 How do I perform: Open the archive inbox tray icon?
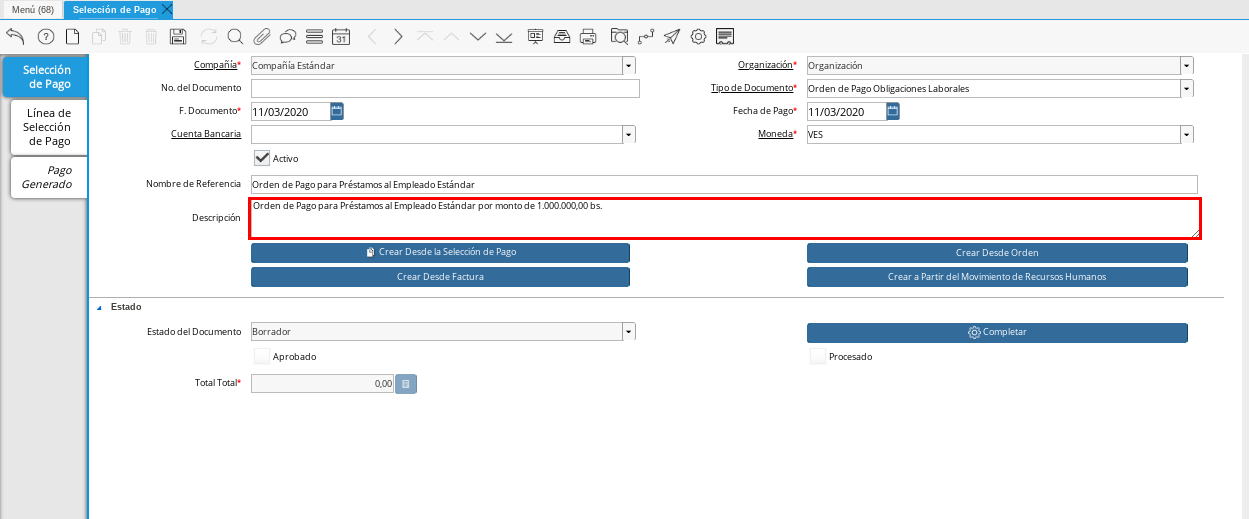point(562,37)
